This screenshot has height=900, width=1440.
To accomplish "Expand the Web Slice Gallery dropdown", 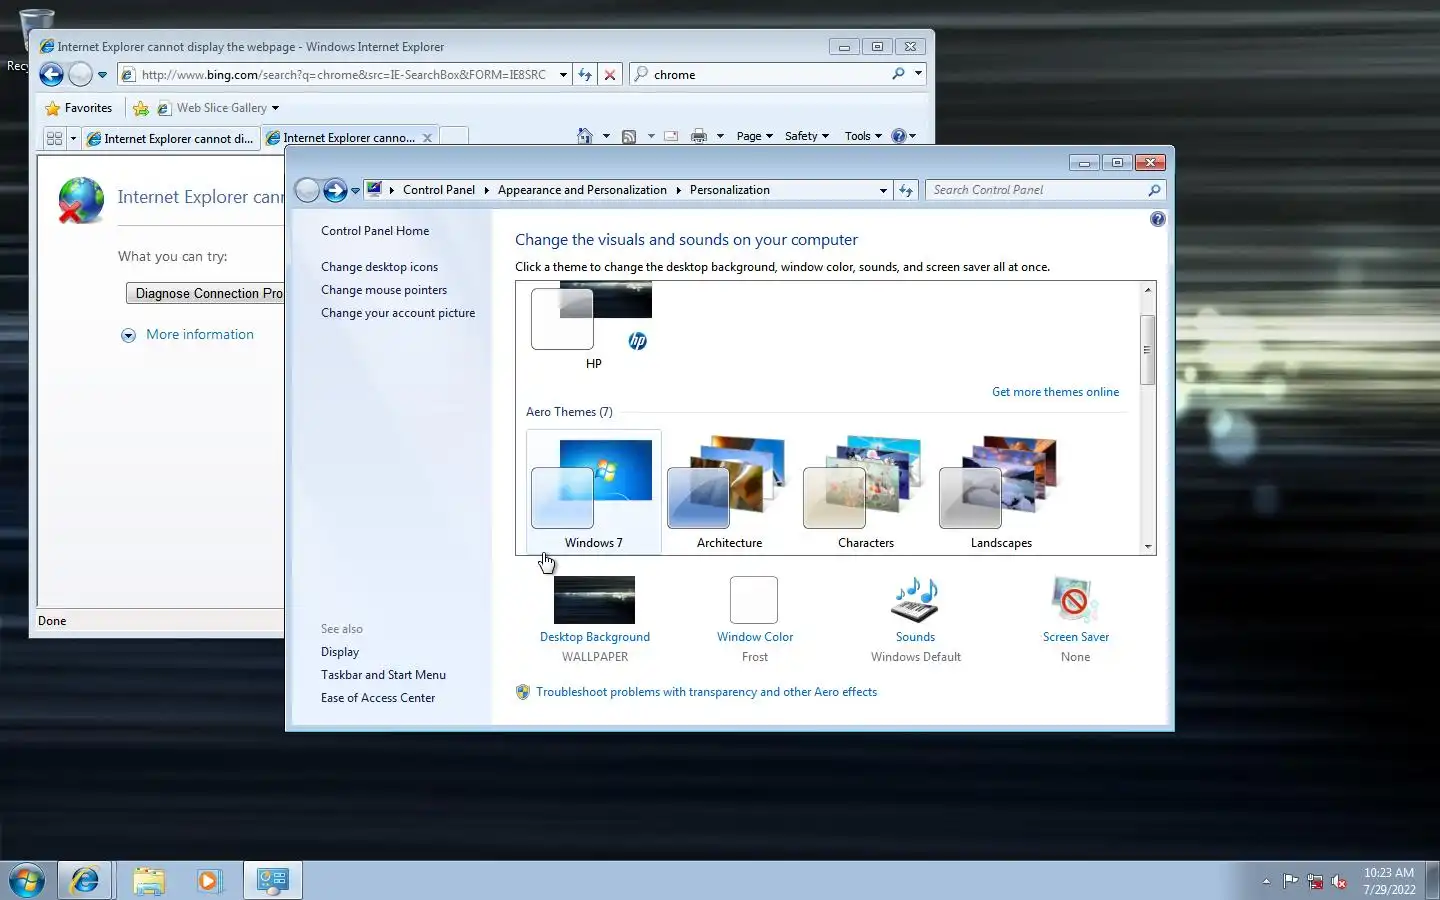I will click(275, 108).
